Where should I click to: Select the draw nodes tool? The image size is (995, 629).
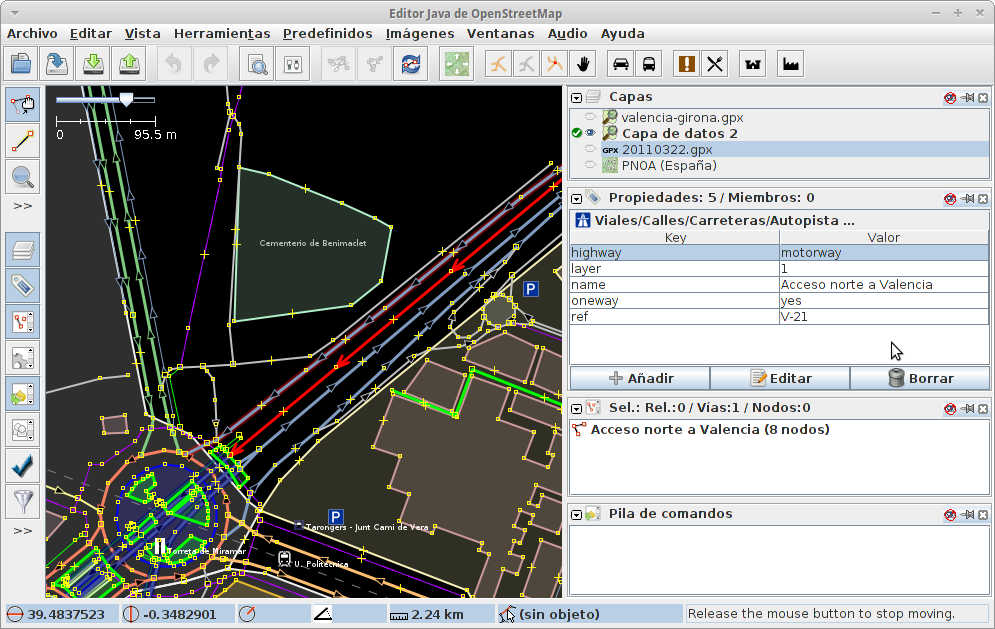tap(22, 139)
